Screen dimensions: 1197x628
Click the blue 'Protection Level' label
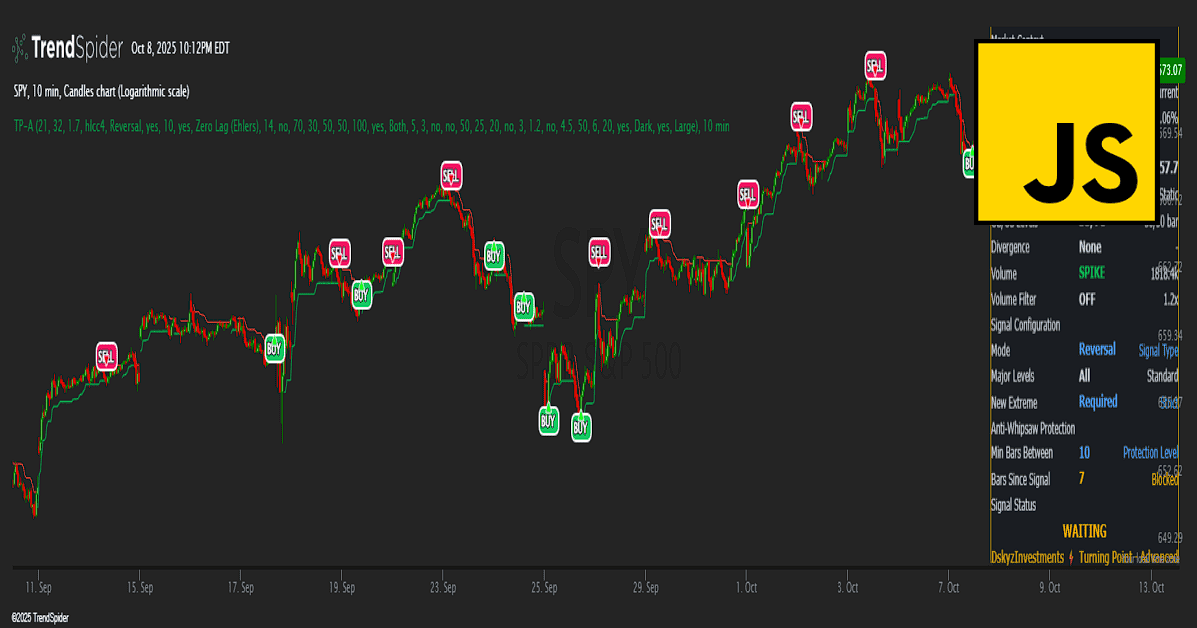tap(1150, 453)
